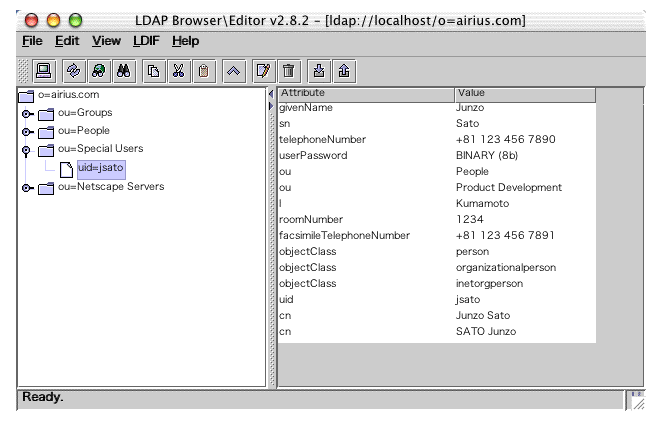This screenshot has height=422, width=663.
Task: Click the o=airius.com root folder icon
Action: [x=26, y=96]
